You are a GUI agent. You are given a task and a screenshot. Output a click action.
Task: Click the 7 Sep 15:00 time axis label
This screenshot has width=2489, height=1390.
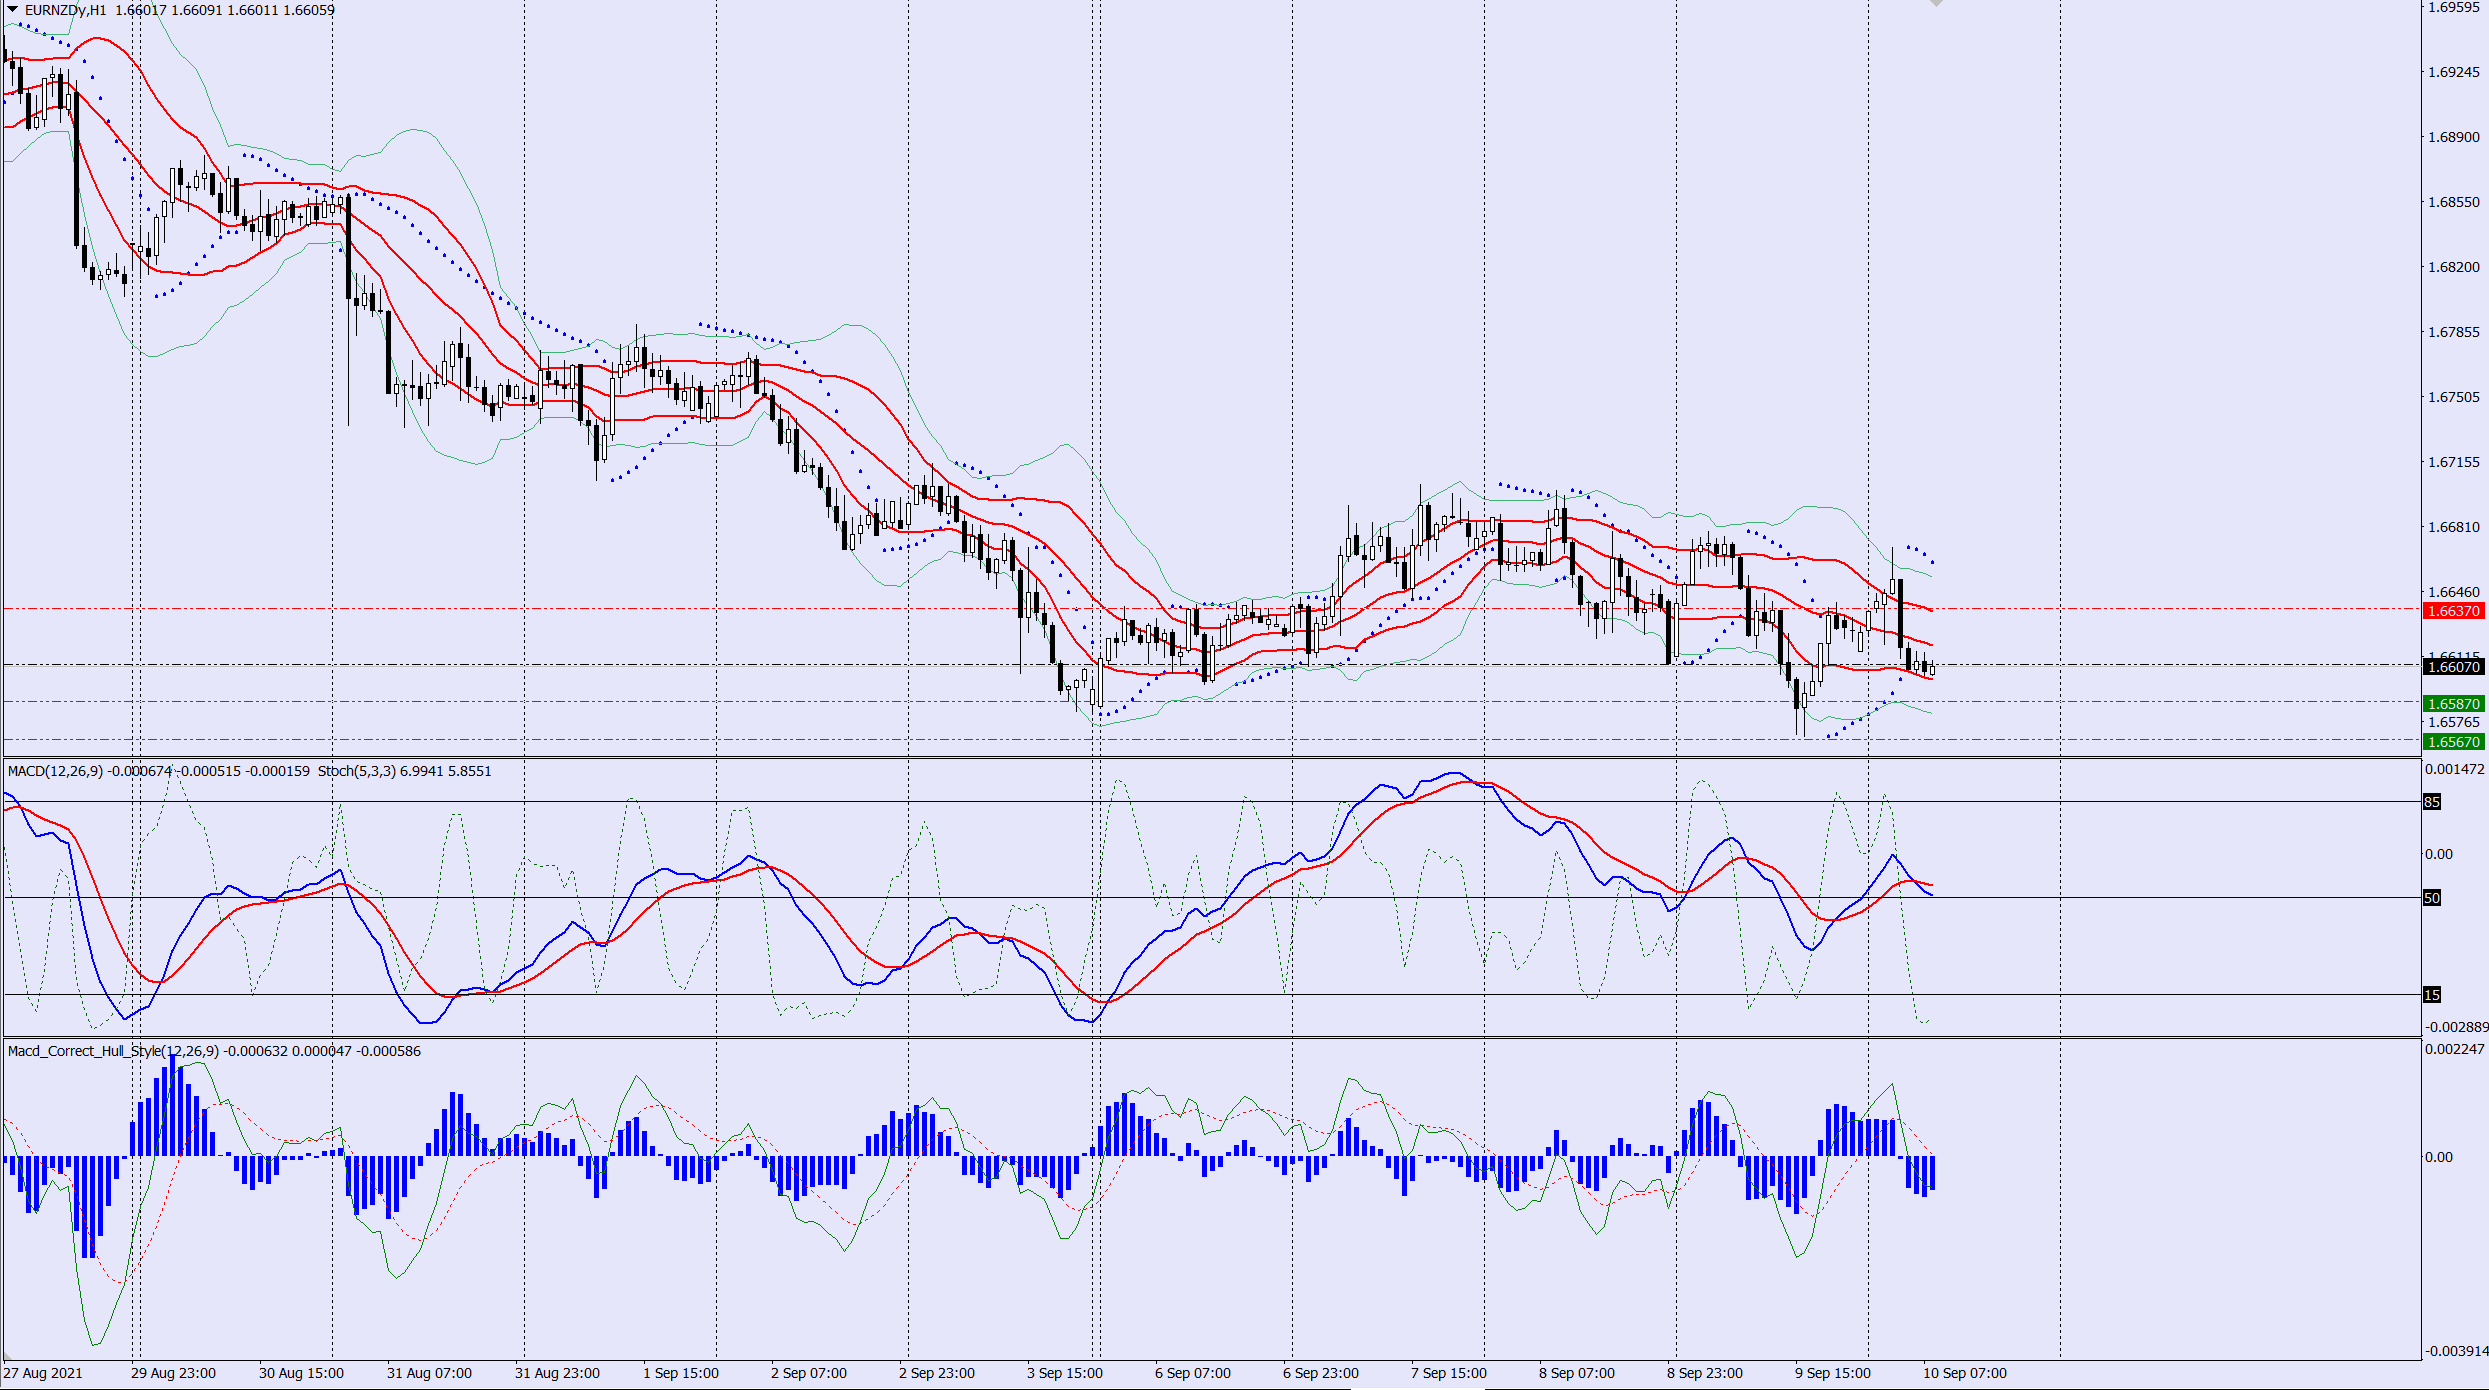1449,1373
